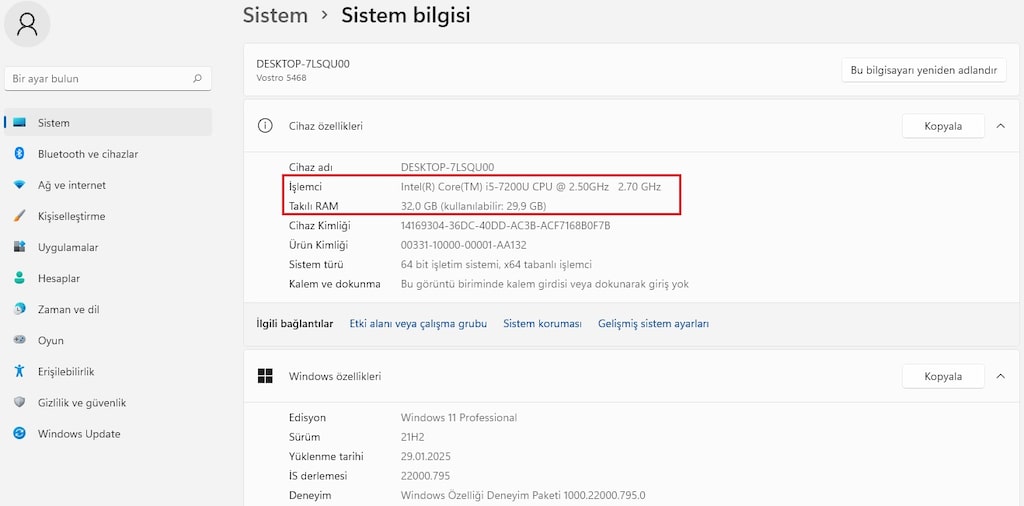Copy Windows specs with Kopyala button
This screenshot has height=506, width=1024.
coord(943,376)
